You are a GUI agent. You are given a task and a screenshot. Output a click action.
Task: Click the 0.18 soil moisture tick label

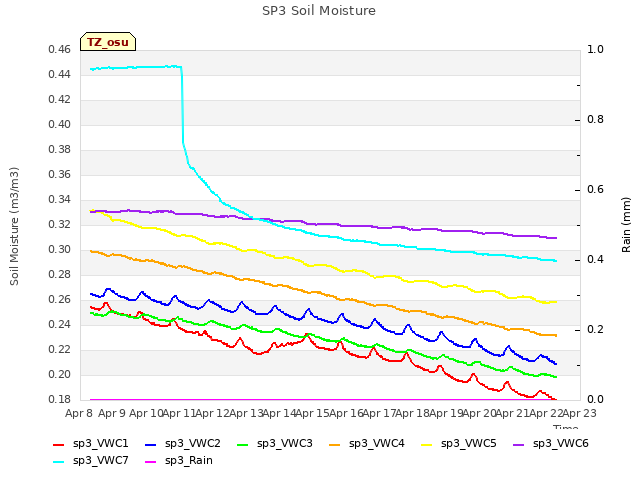pyautogui.click(x=60, y=400)
